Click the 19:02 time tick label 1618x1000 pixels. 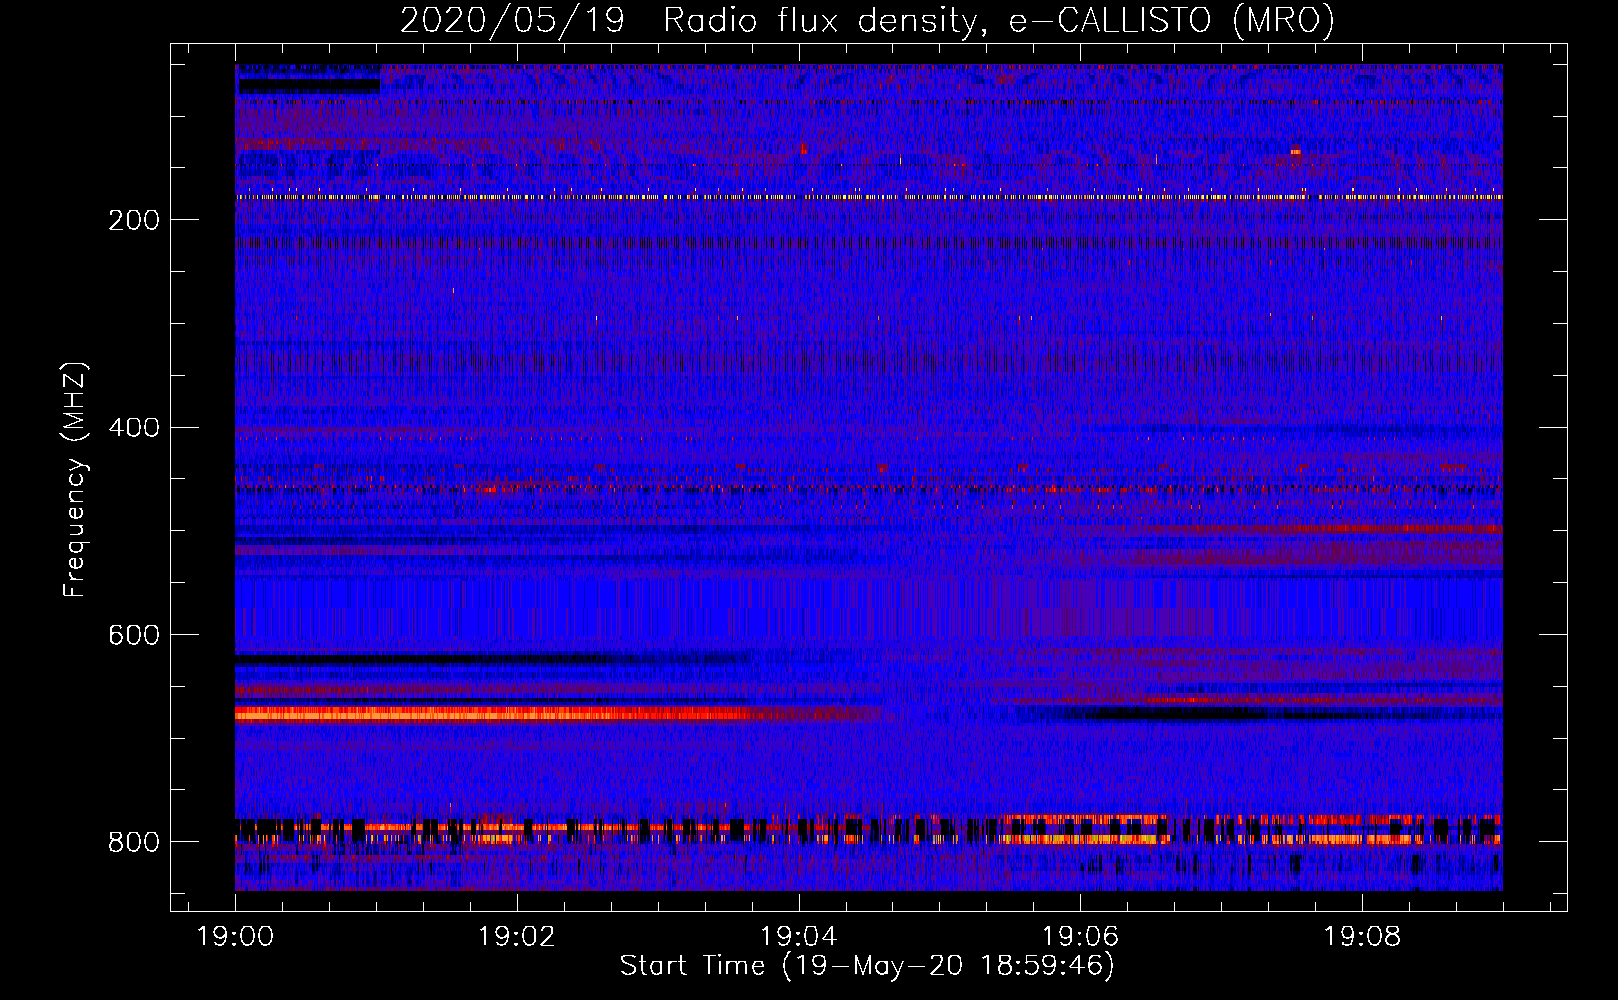tap(517, 937)
